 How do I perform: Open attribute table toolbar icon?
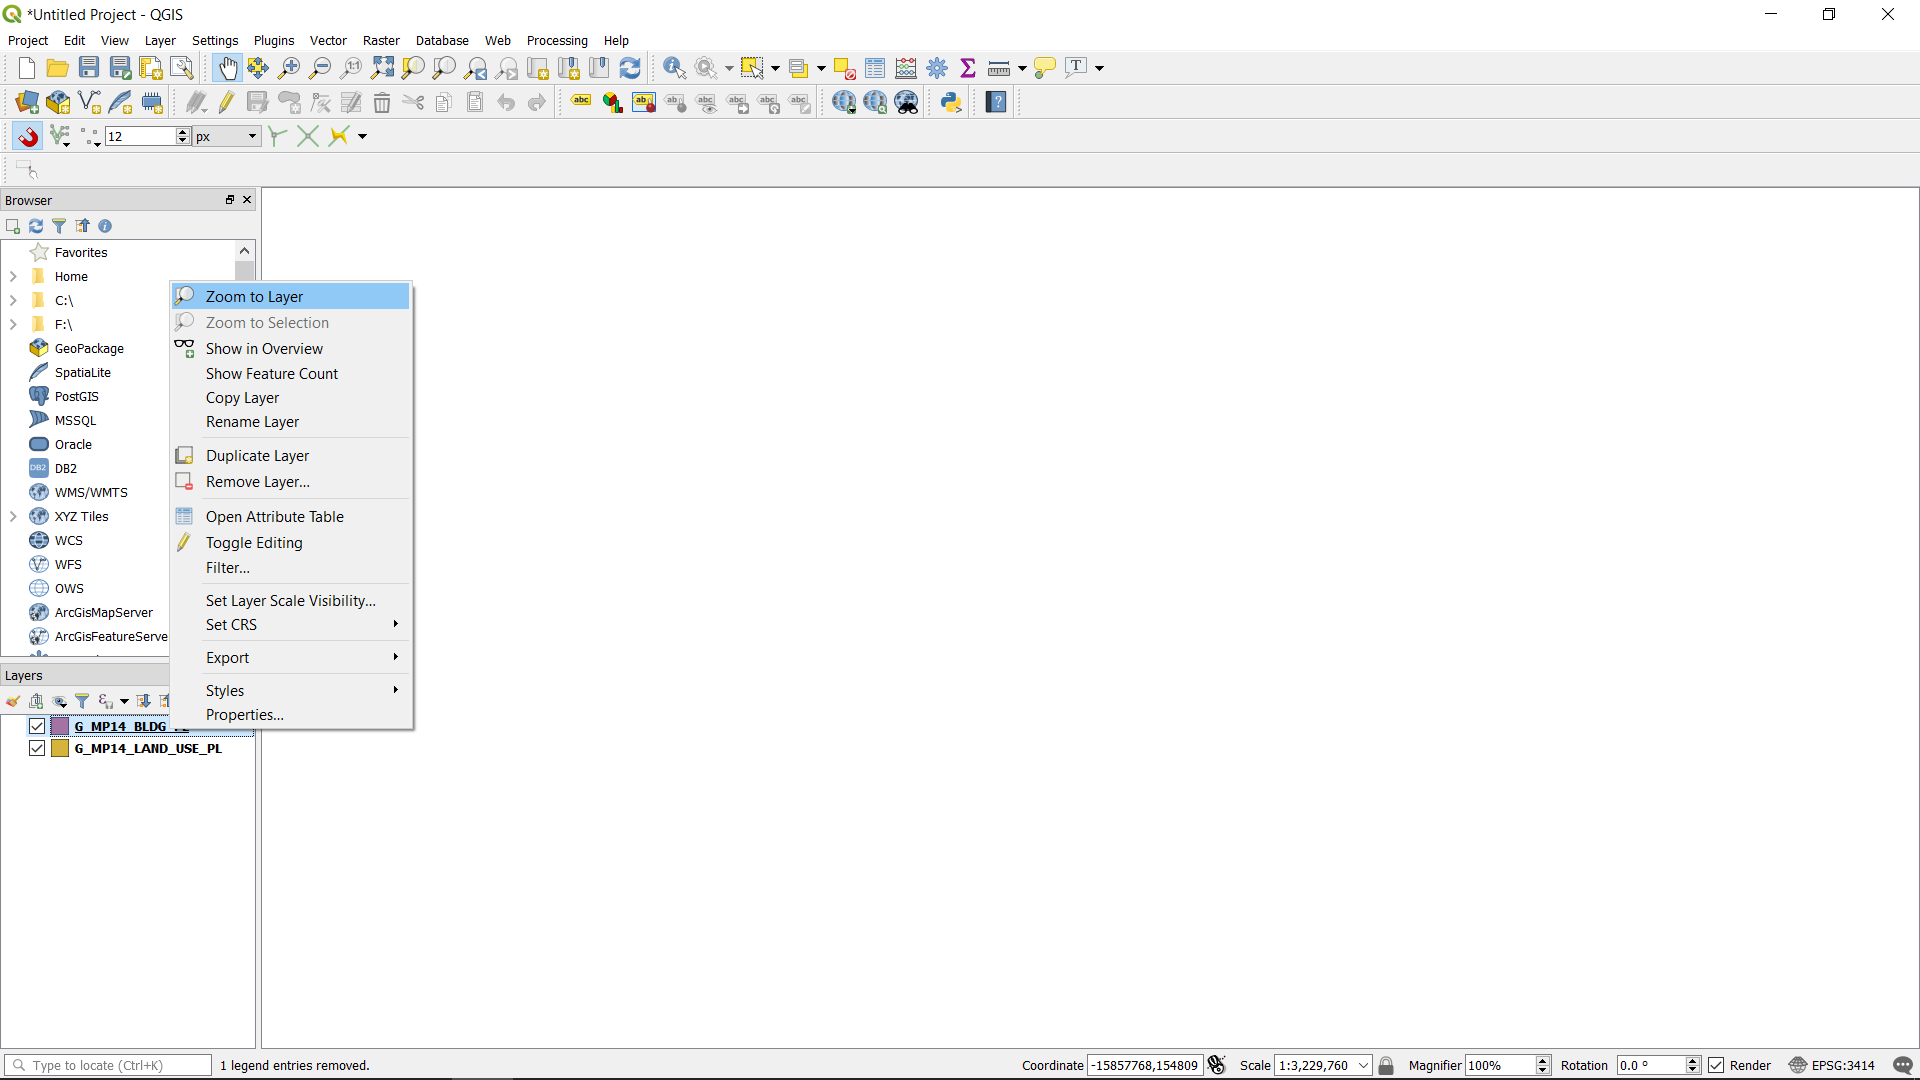click(875, 68)
